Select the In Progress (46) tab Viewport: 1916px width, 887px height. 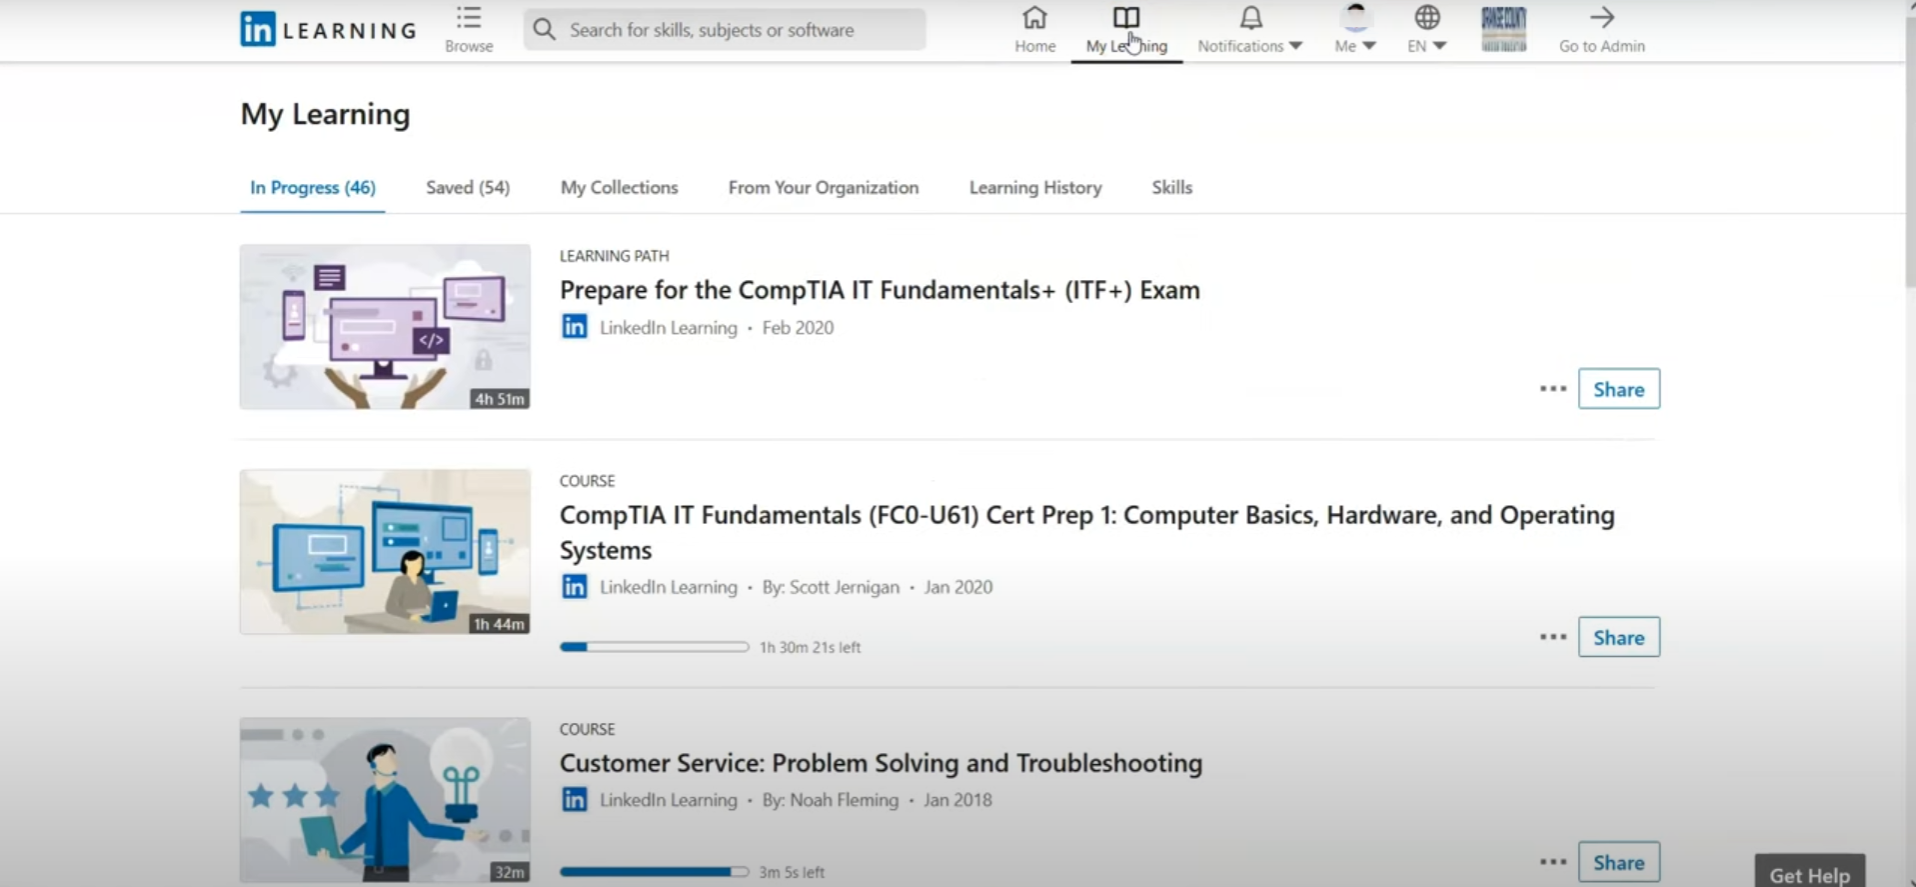point(313,187)
